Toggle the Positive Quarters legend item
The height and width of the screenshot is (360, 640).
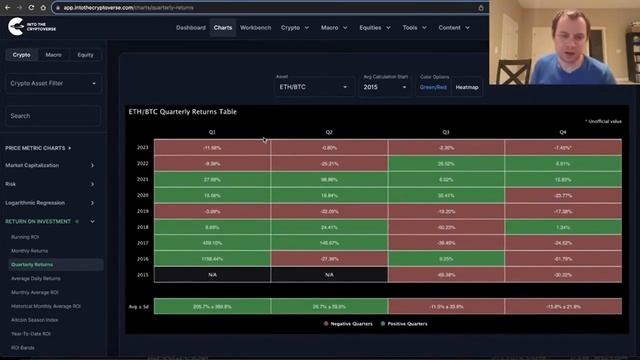[404, 324]
